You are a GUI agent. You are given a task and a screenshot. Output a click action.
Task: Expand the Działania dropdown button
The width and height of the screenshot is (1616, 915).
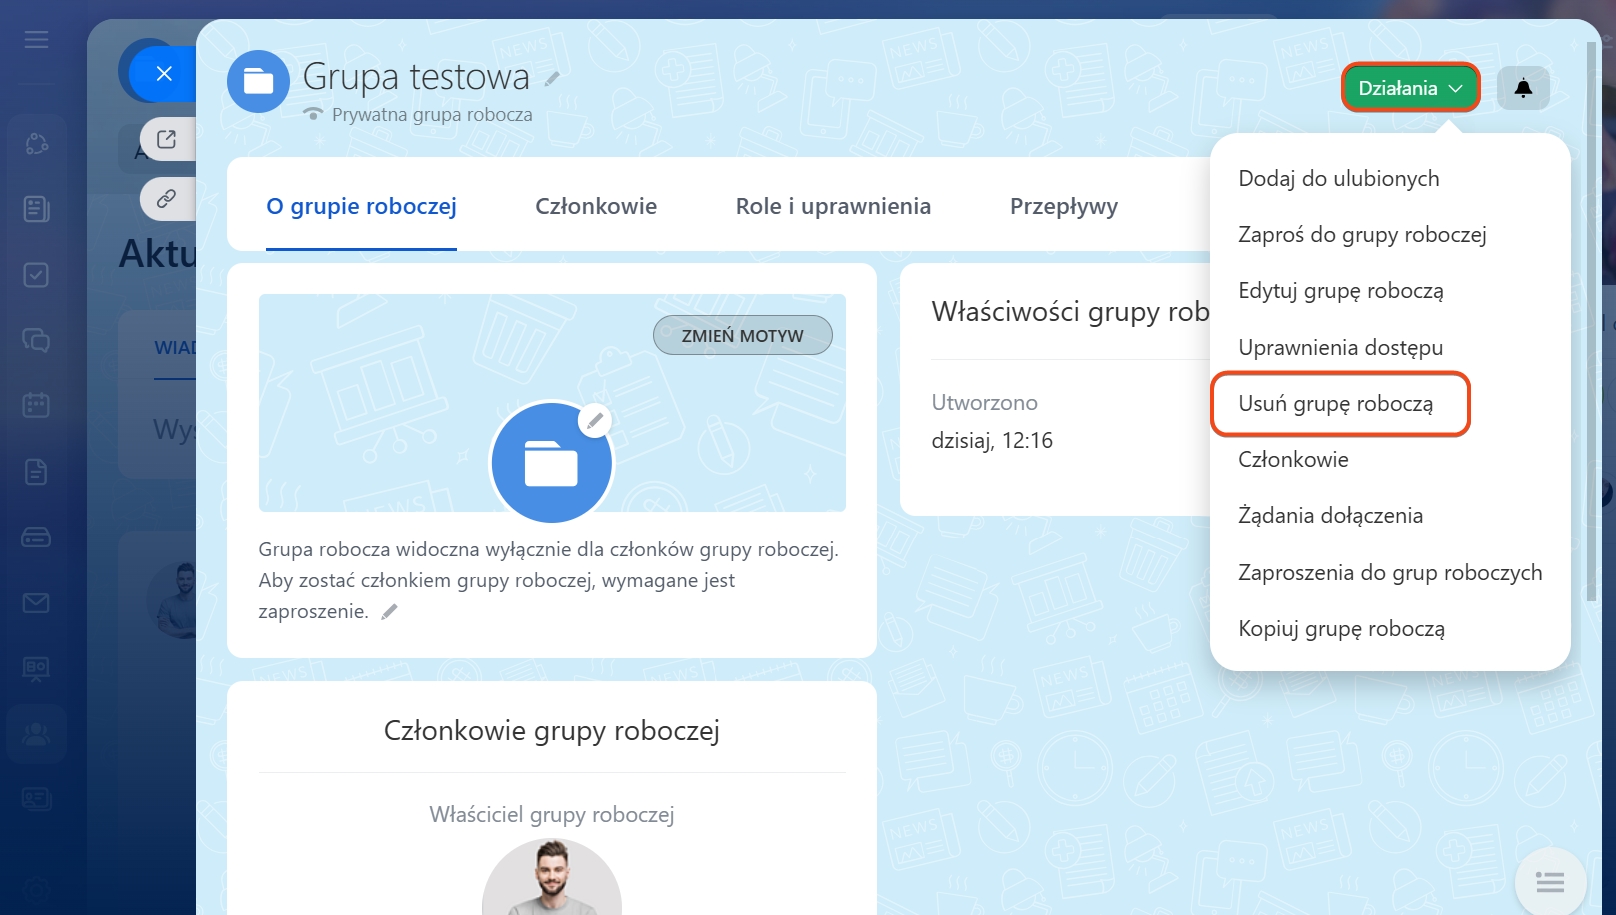1410,88
